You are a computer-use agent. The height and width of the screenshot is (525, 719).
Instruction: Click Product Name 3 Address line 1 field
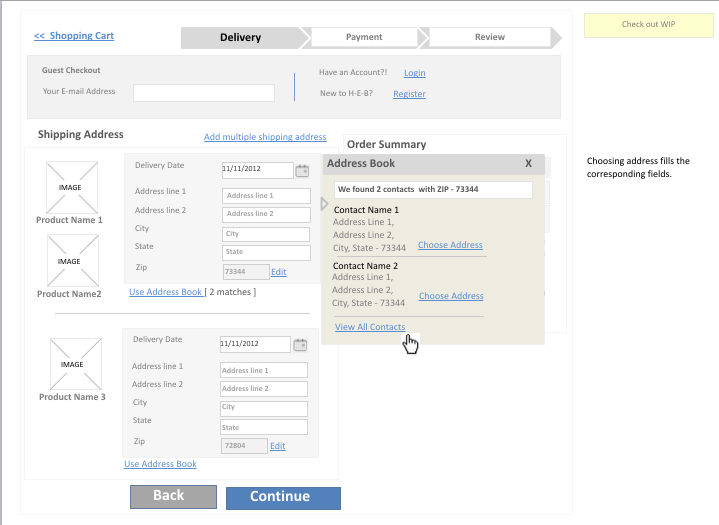click(x=264, y=370)
